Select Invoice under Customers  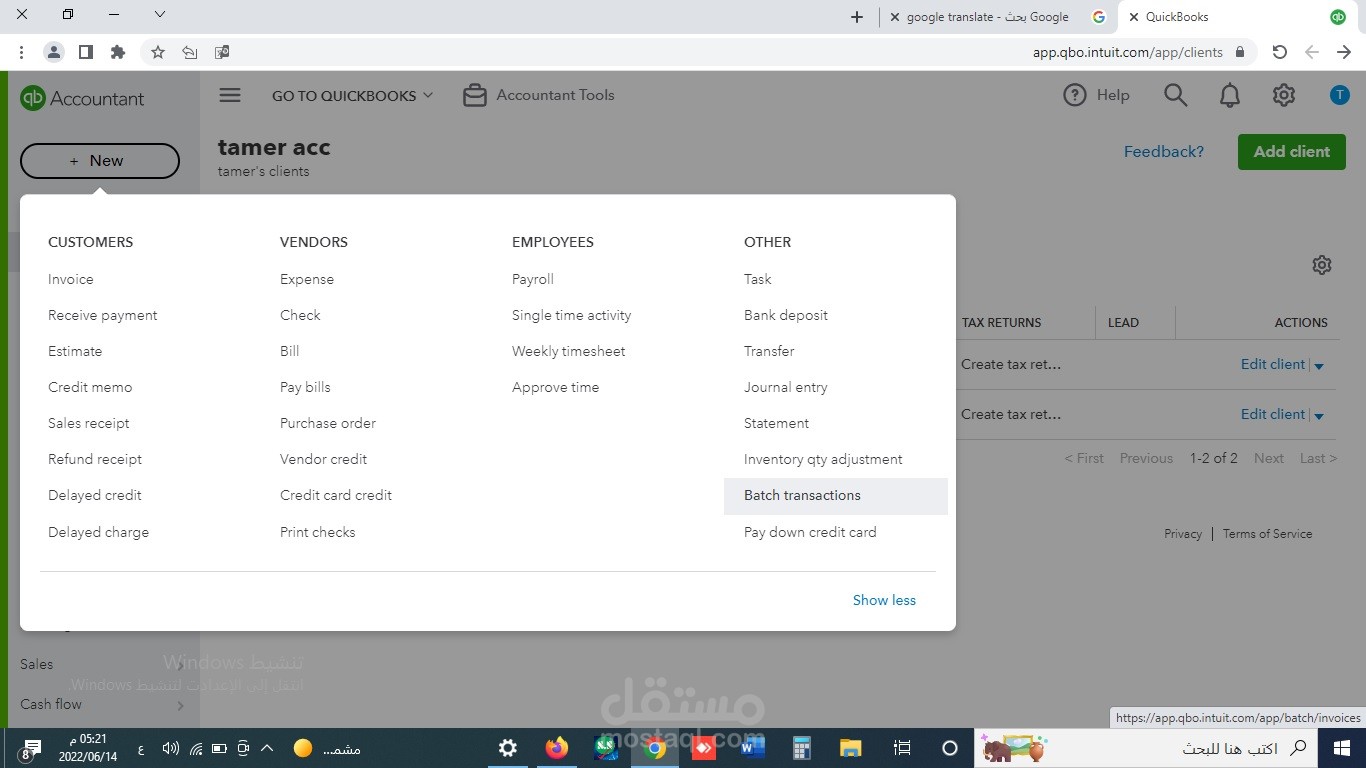tap(70, 279)
